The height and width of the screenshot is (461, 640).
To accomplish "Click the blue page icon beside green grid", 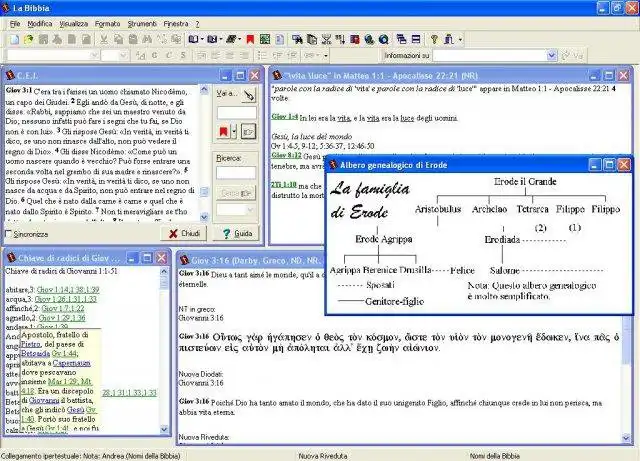I will [x=280, y=39].
